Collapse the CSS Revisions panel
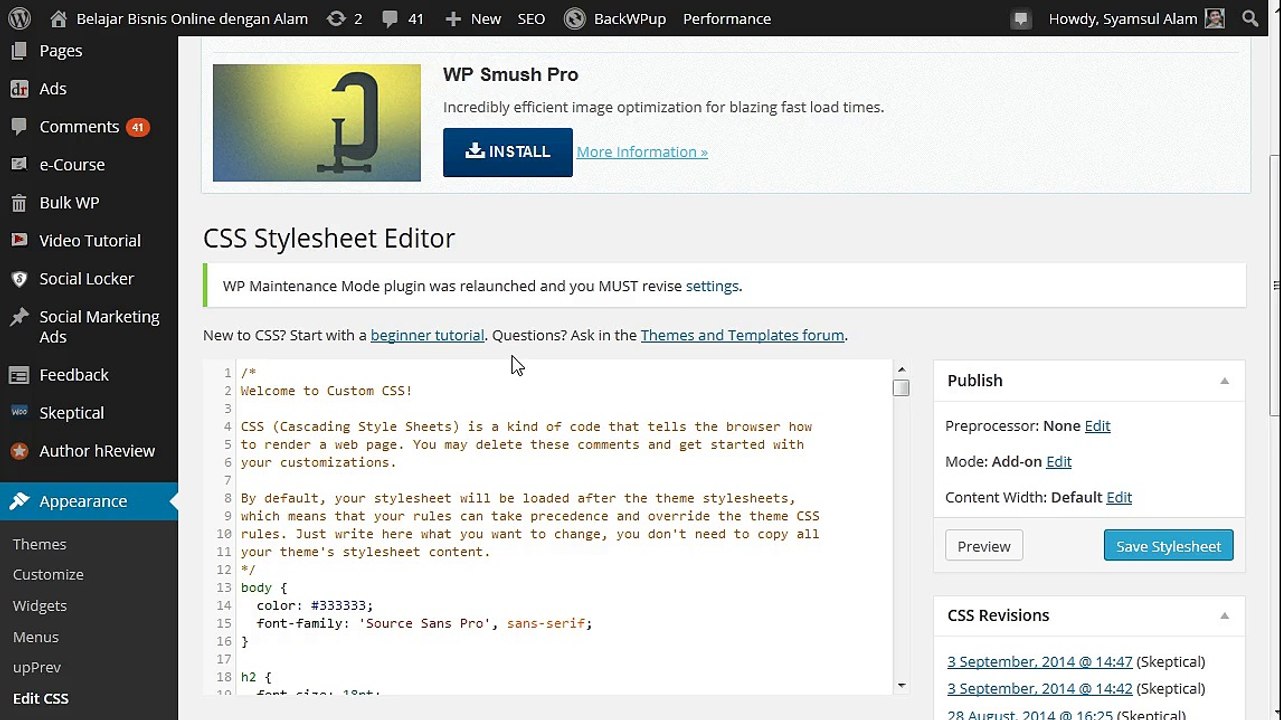This screenshot has height=720, width=1281. point(1224,616)
